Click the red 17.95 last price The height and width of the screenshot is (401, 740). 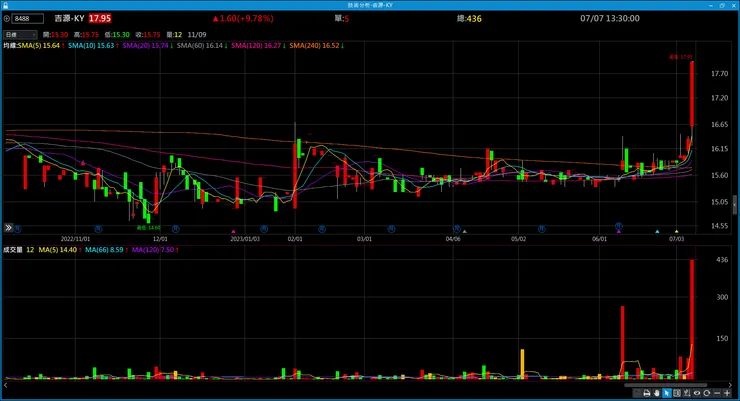pos(100,18)
